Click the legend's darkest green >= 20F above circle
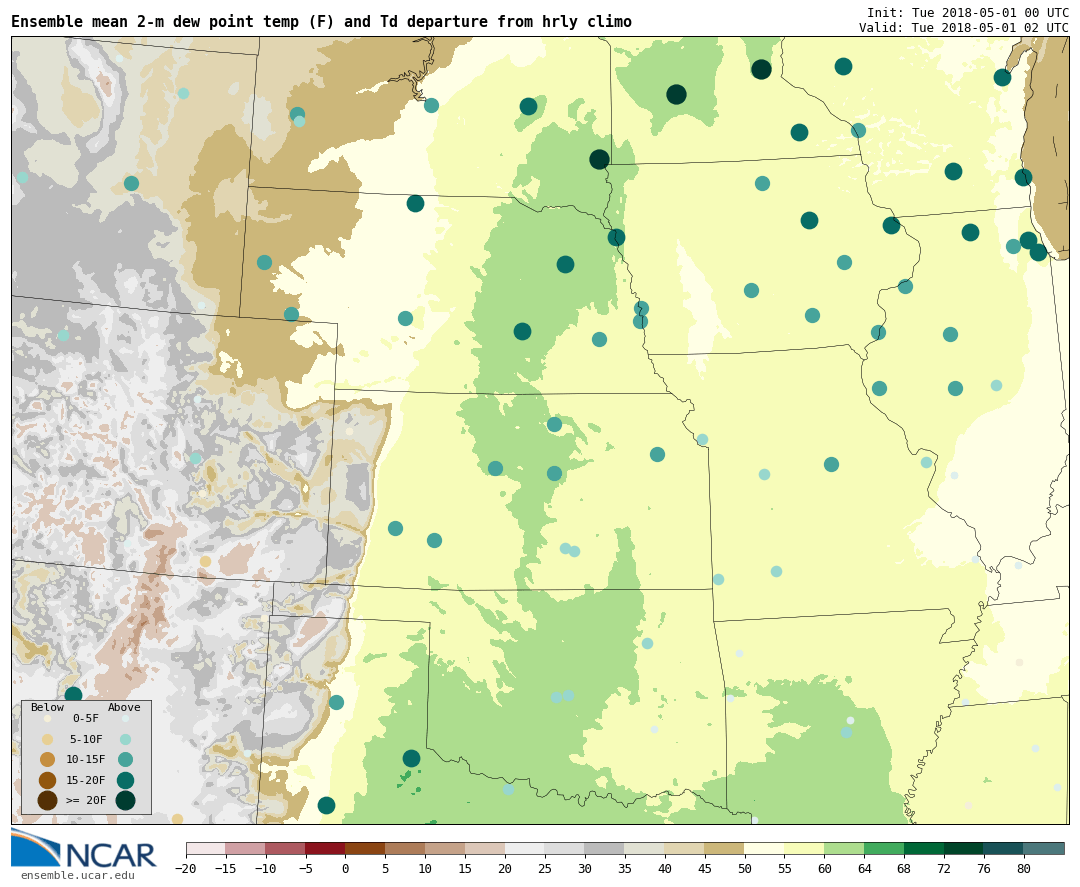1080x887 pixels. [x=125, y=800]
